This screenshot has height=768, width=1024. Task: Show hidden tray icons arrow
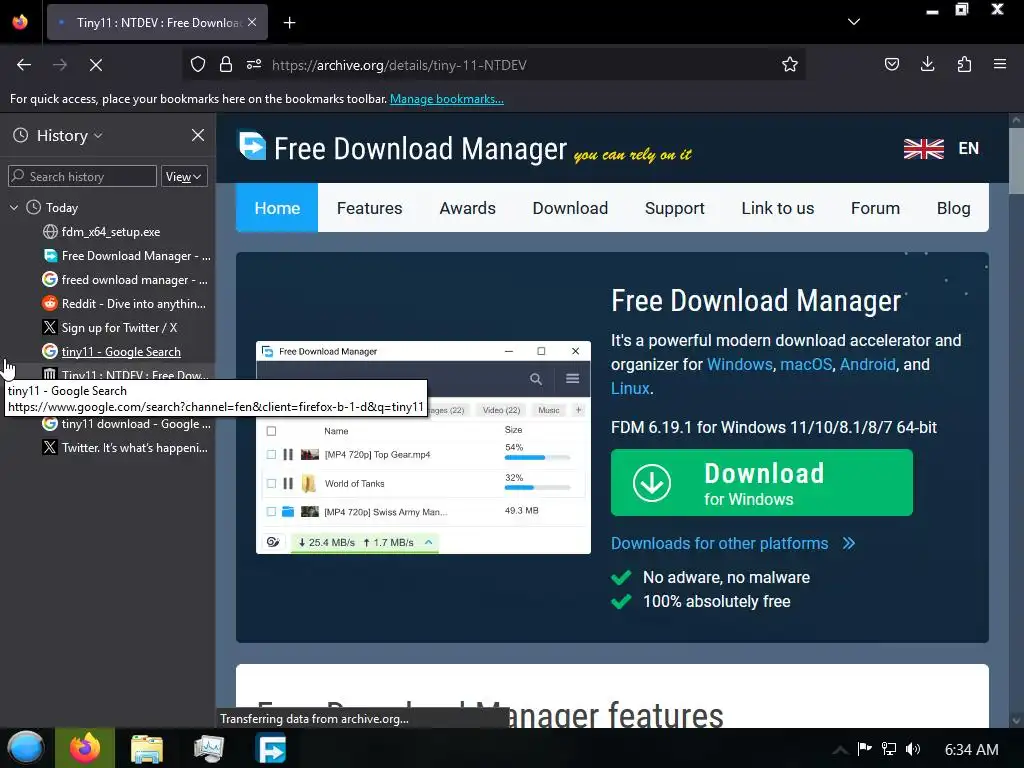840,749
